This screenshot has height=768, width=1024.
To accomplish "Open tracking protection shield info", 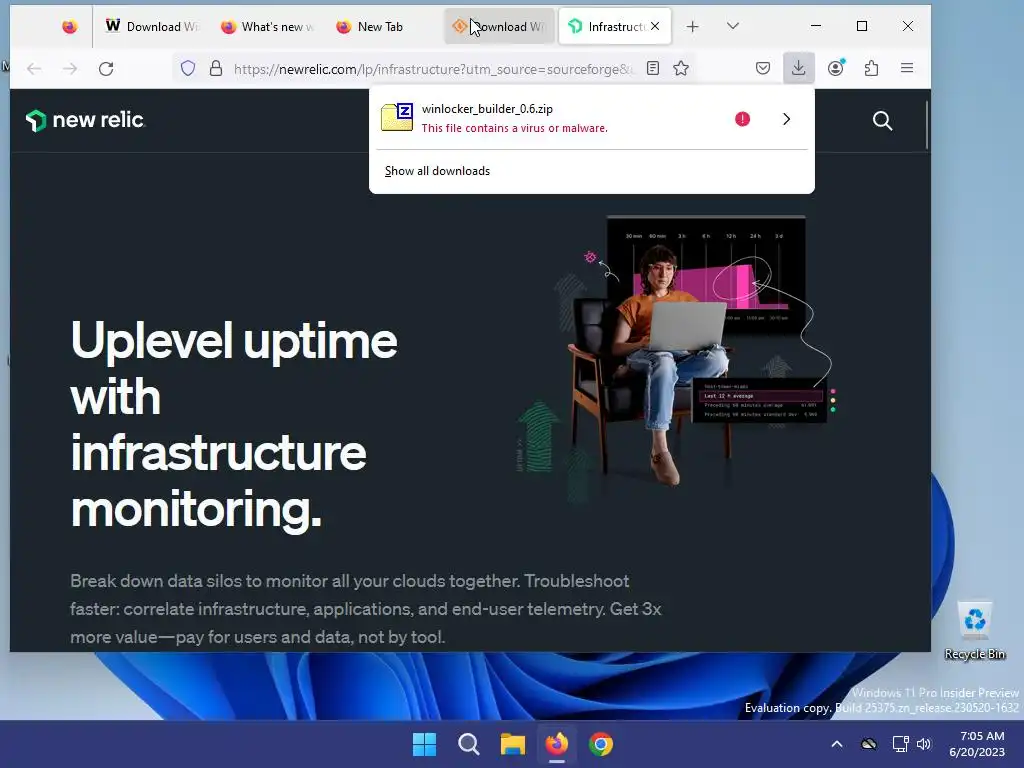I will (x=188, y=69).
